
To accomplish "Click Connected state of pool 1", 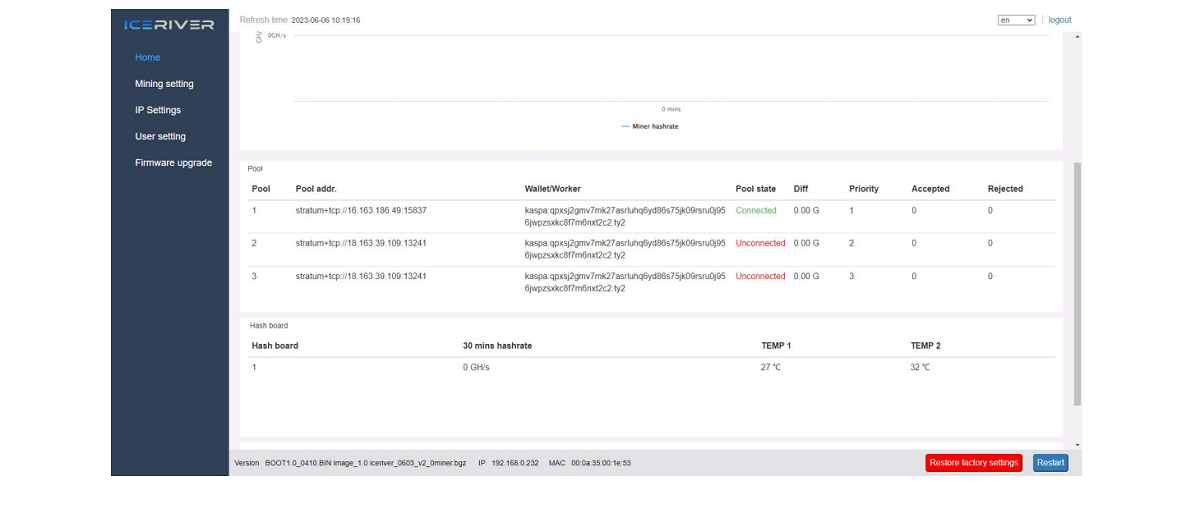I will [x=756, y=211].
